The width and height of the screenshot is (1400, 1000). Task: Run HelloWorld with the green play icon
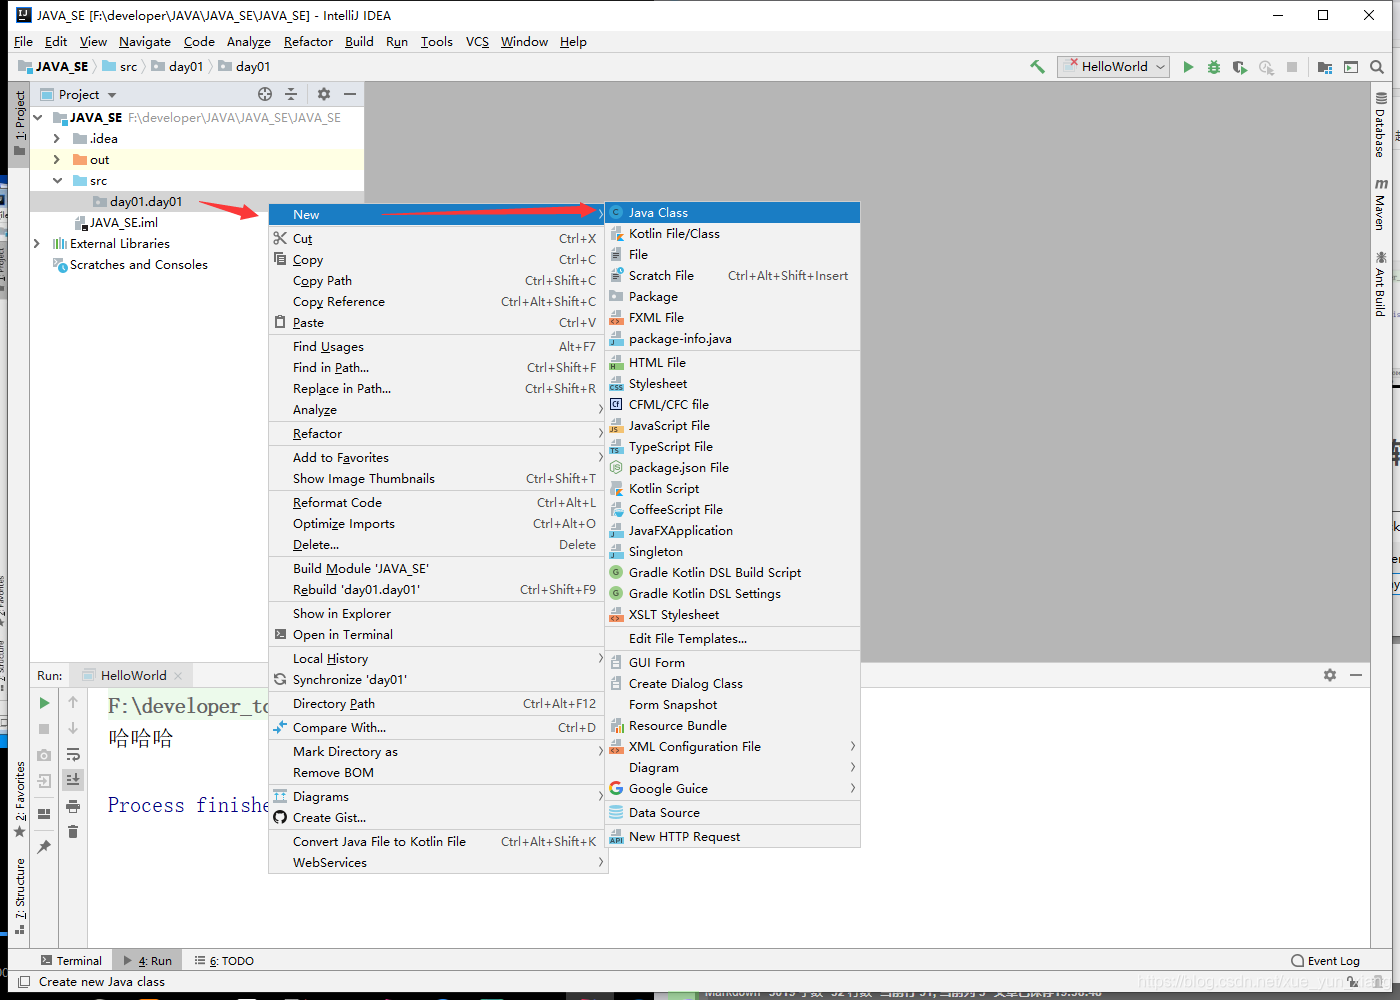pos(1188,67)
